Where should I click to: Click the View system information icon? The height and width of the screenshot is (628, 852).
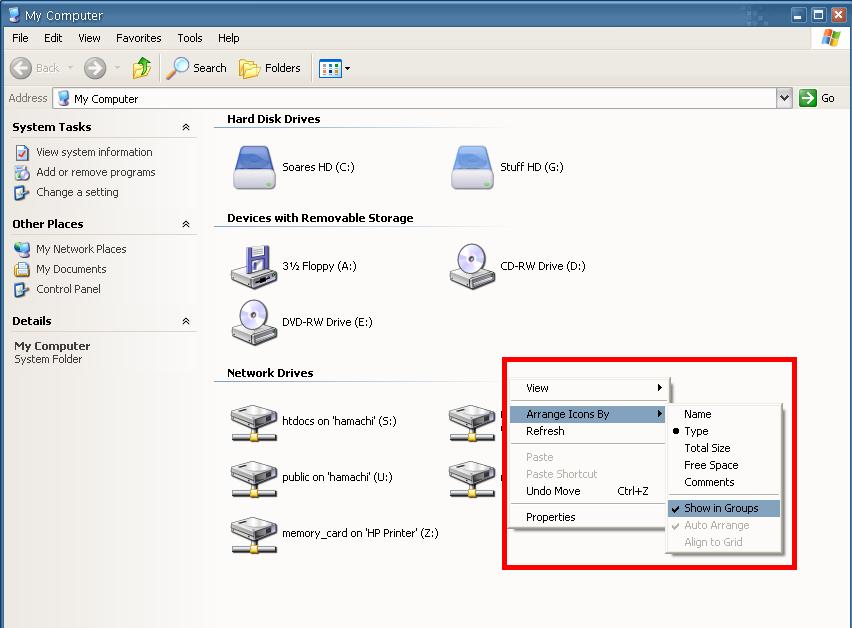tap(22, 153)
